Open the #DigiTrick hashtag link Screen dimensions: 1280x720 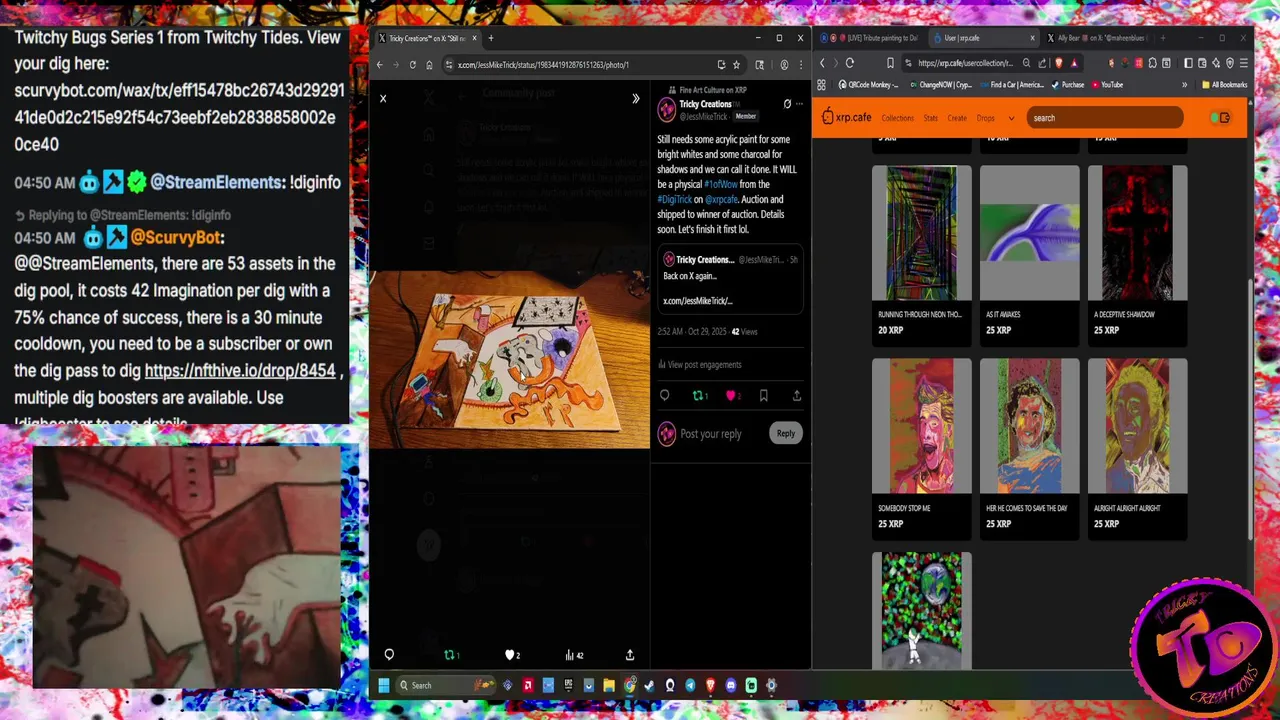coord(674,199)
